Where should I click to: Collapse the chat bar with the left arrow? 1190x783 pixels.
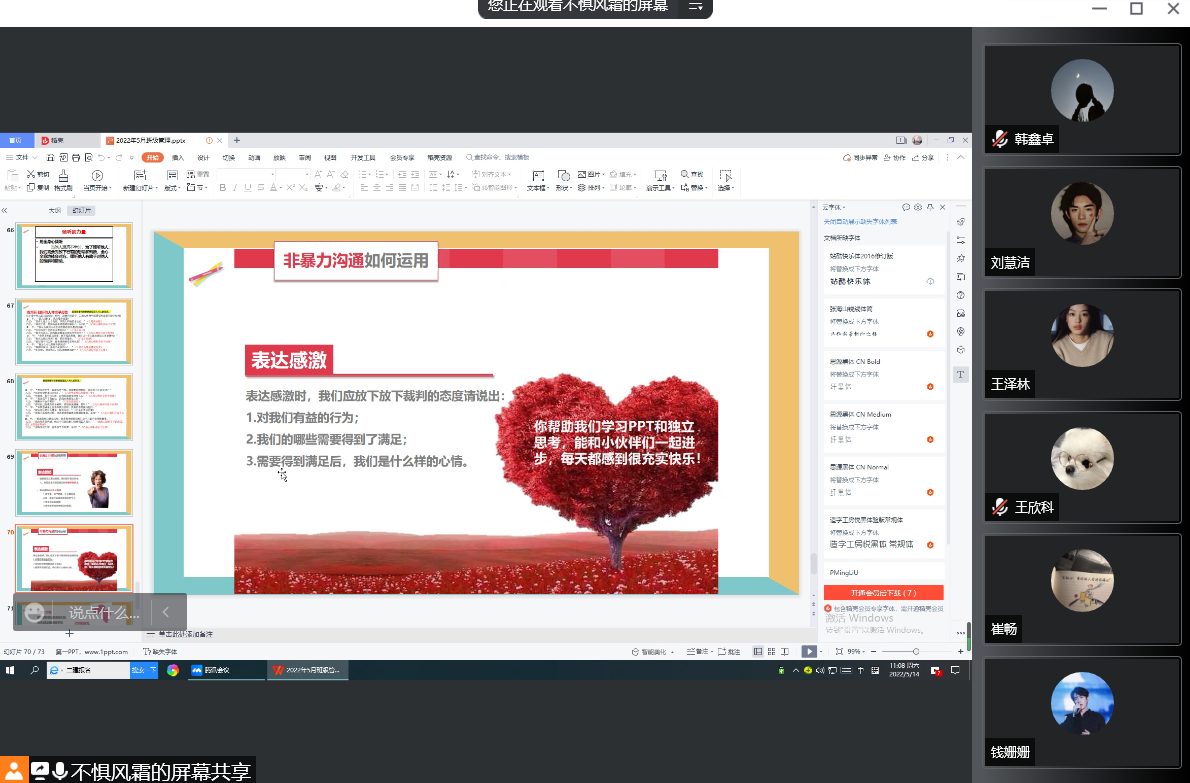166,612
